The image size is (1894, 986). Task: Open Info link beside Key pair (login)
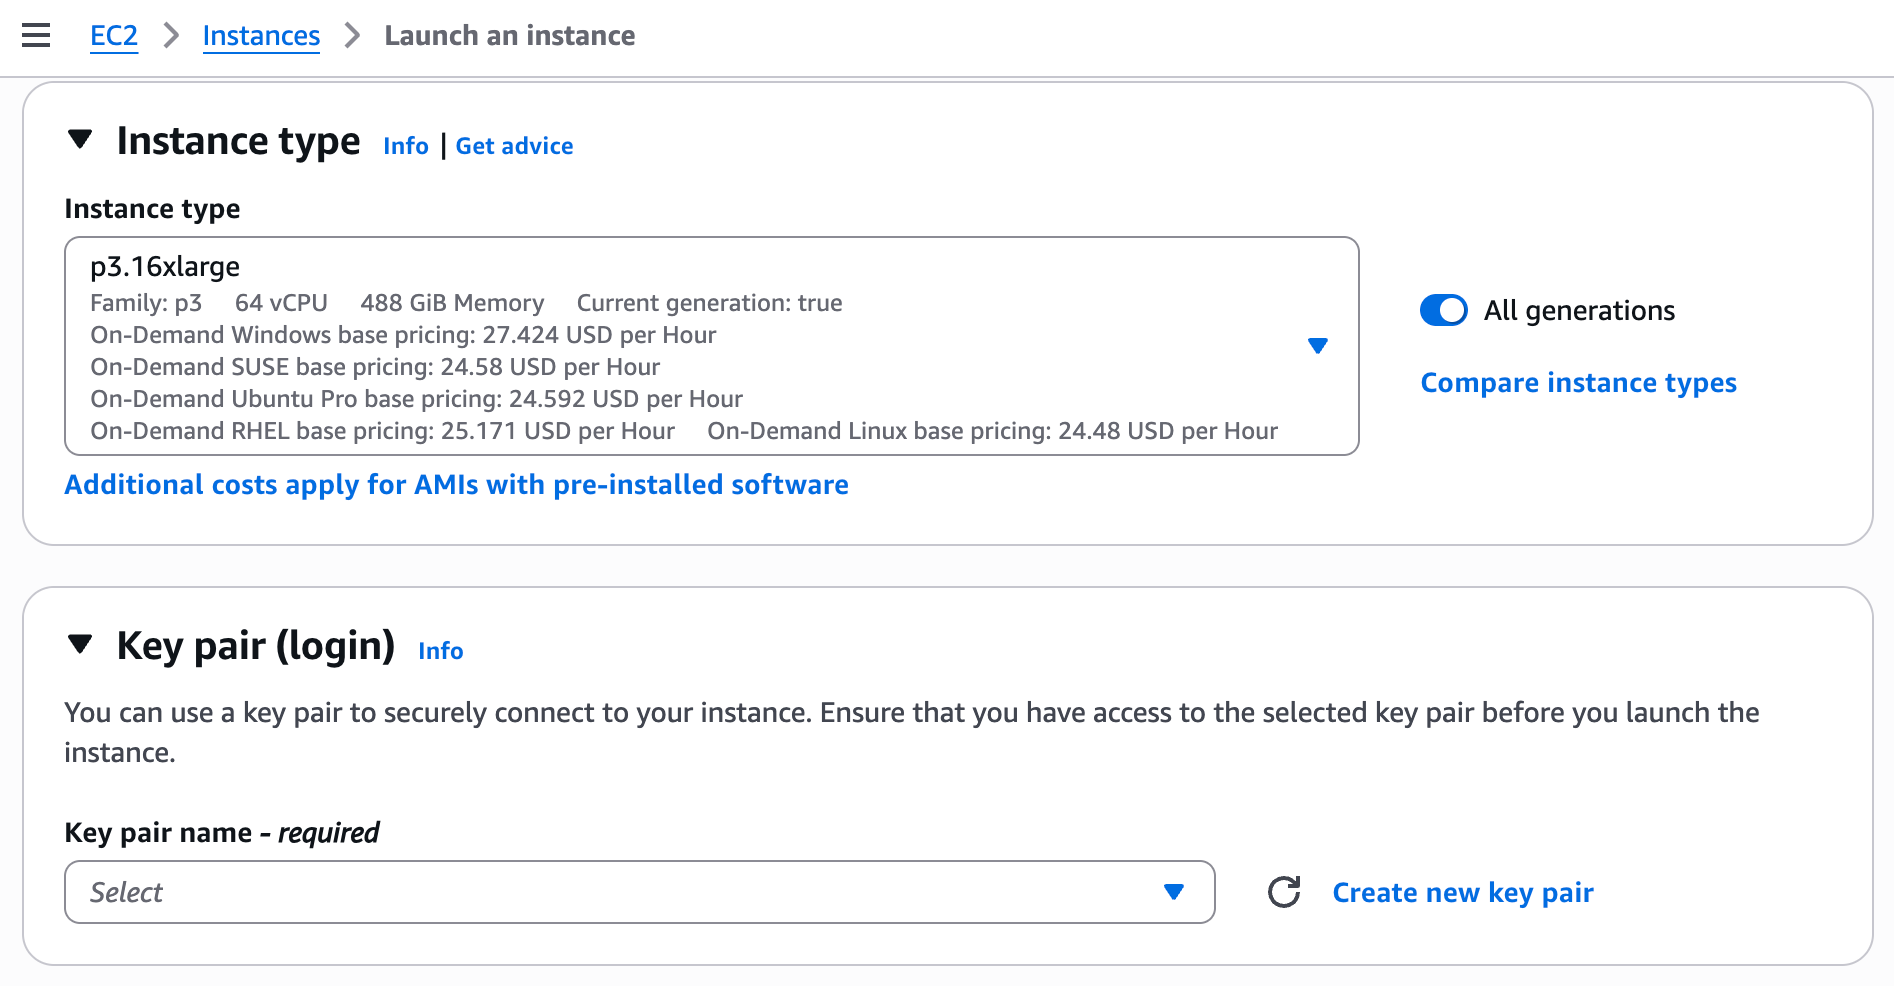pyautogui.click(x=440, y=651)
